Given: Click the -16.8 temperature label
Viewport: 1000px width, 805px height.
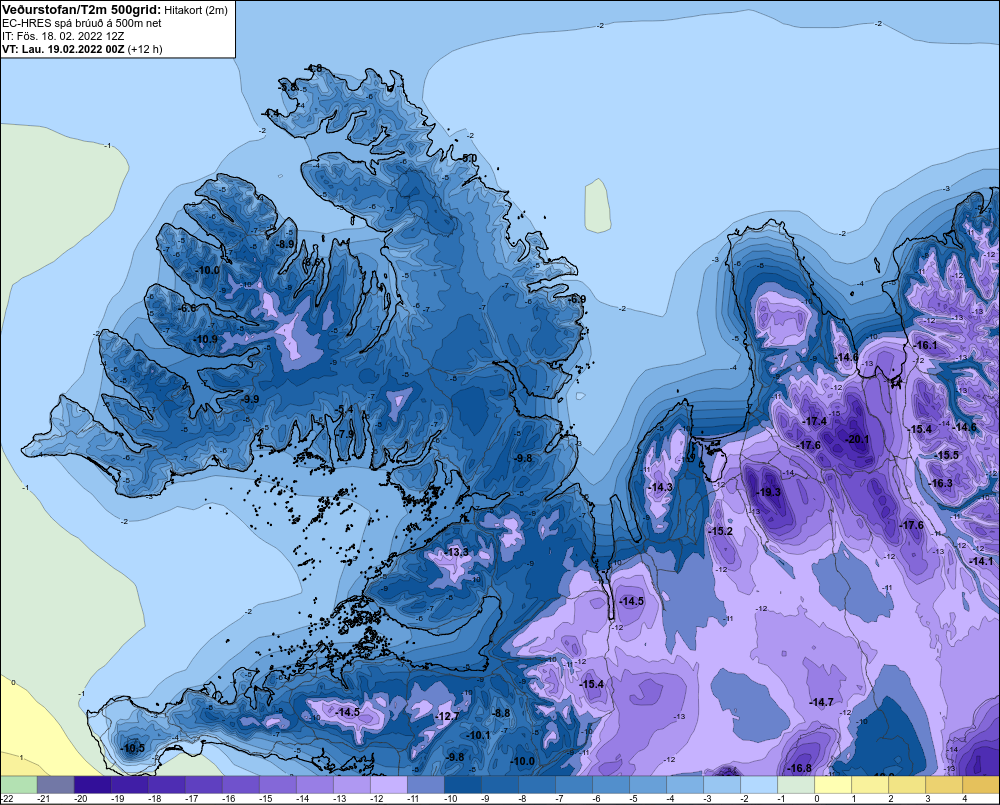Looking at the screenshot, I should click(x=800, y=768).
